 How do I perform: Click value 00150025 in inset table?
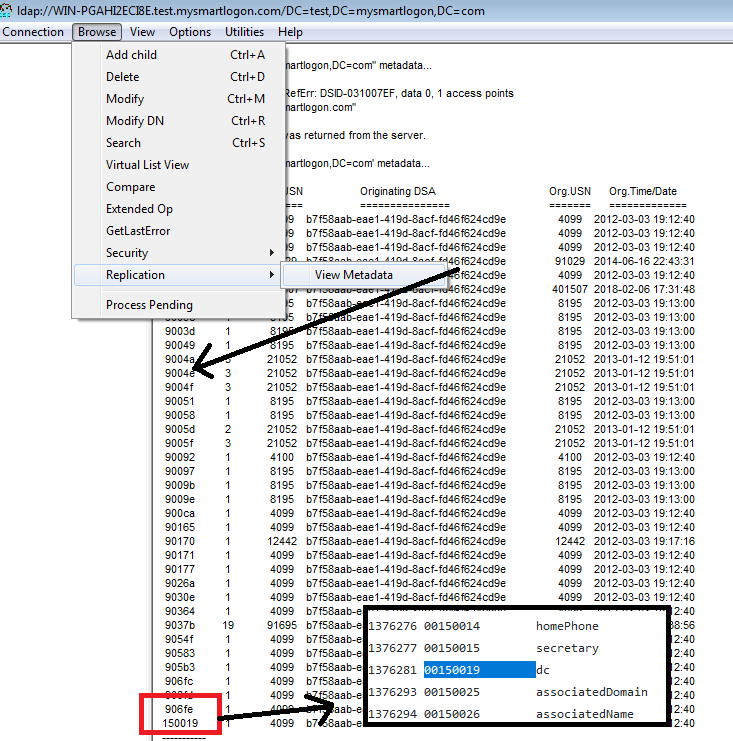click(451, 692)
